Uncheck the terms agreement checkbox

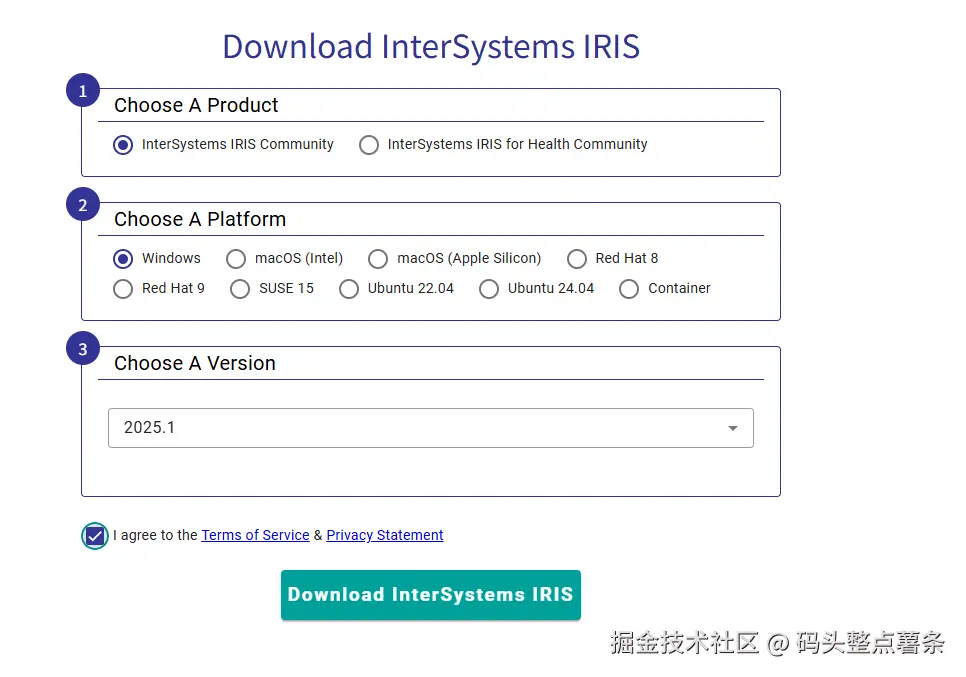point(95,536)
